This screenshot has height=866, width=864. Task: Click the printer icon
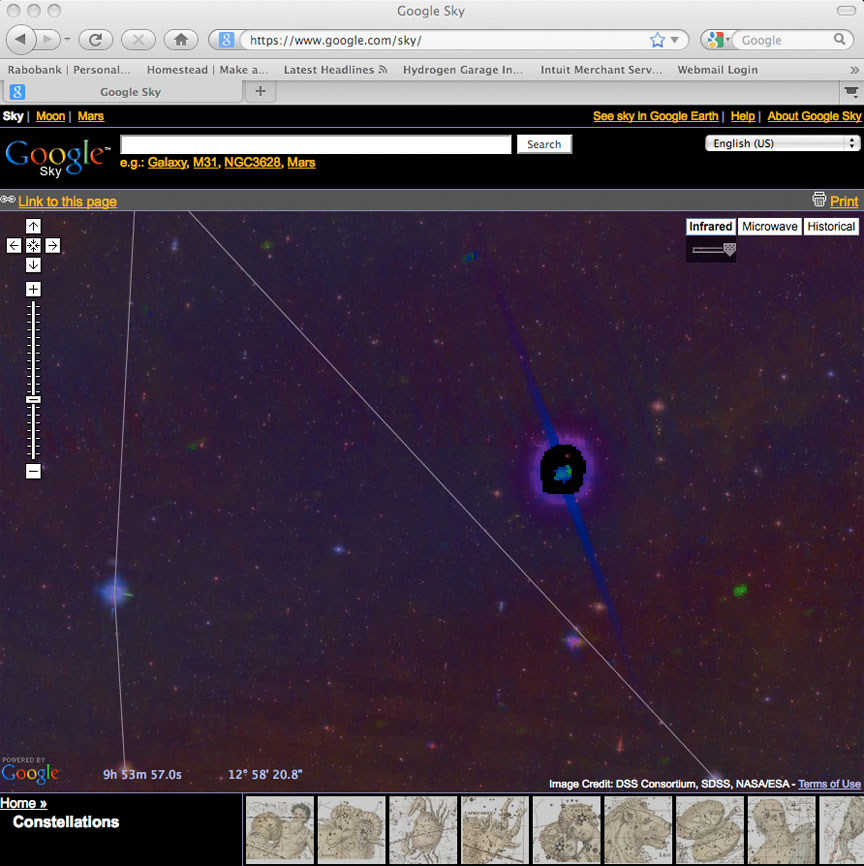click(x=819, y=199)
